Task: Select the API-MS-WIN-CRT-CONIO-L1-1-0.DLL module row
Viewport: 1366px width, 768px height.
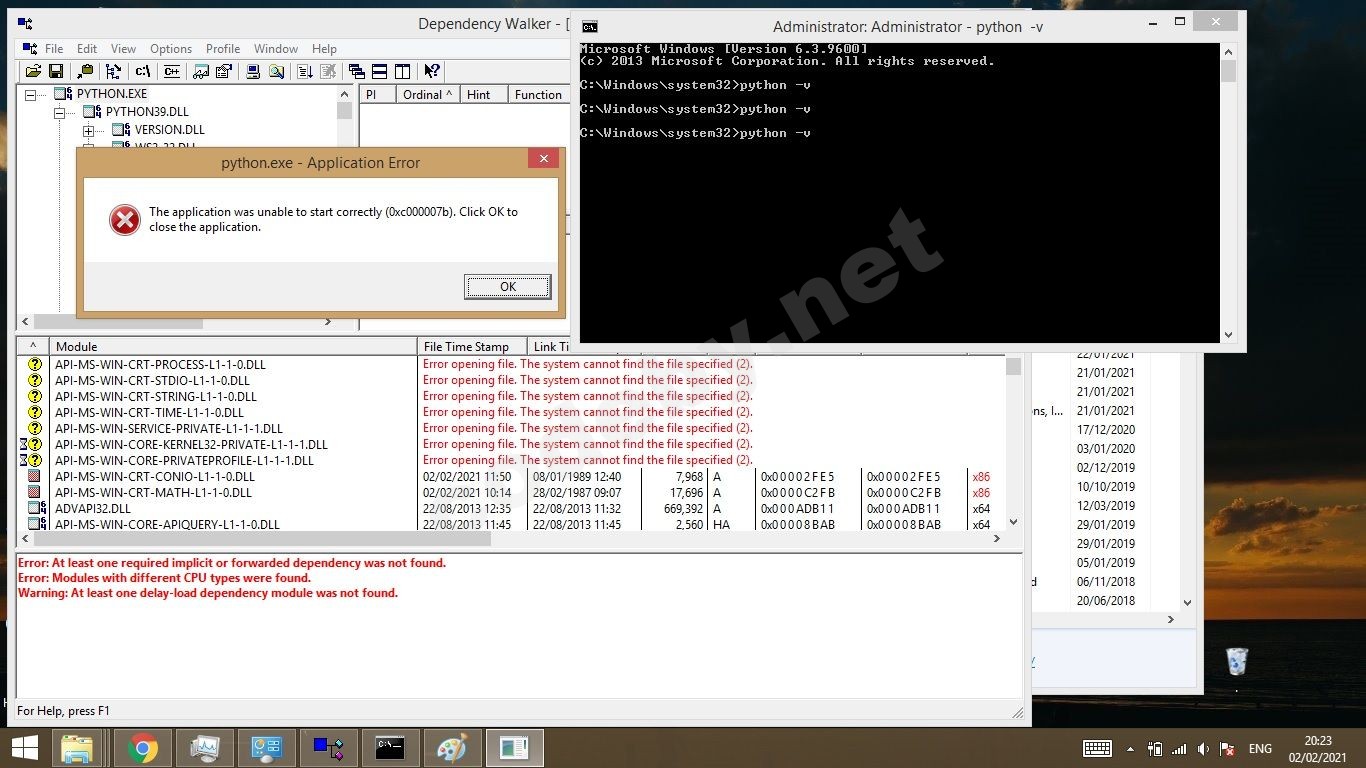Action: point(155,476)
